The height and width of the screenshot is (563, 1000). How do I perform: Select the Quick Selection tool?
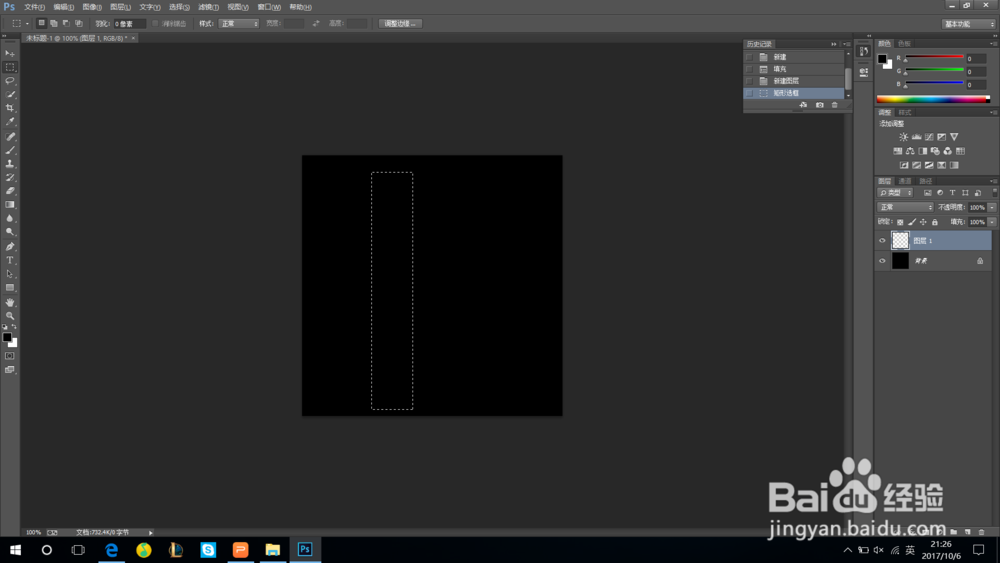point(10,94)
